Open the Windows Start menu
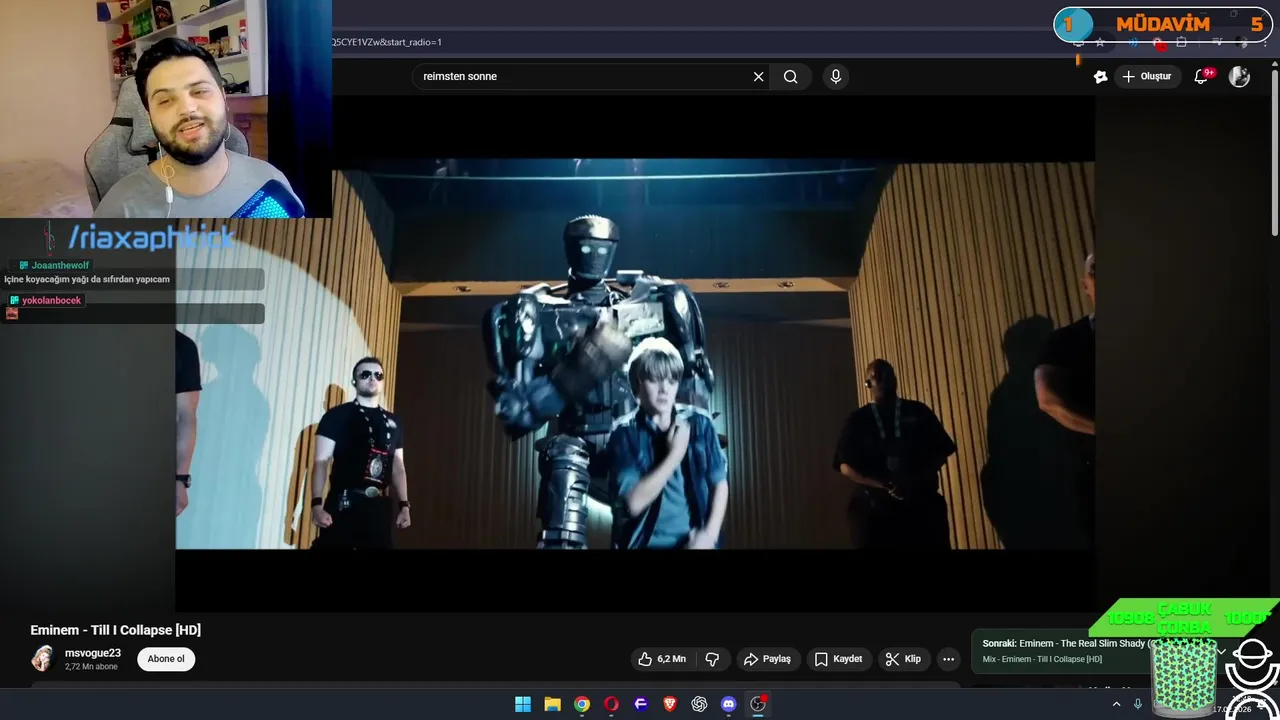The image size is (1280, 720). click(x=523, y=704)
